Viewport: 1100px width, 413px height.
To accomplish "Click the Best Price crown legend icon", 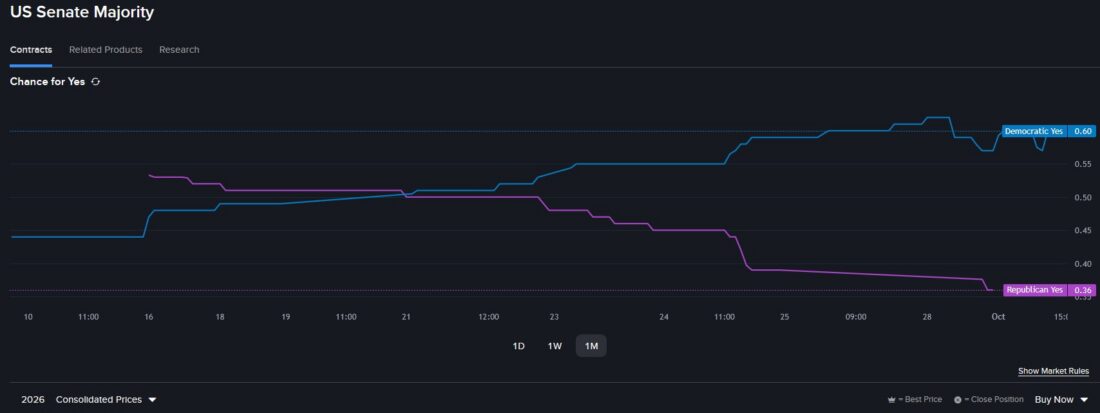I will (892, 400).
